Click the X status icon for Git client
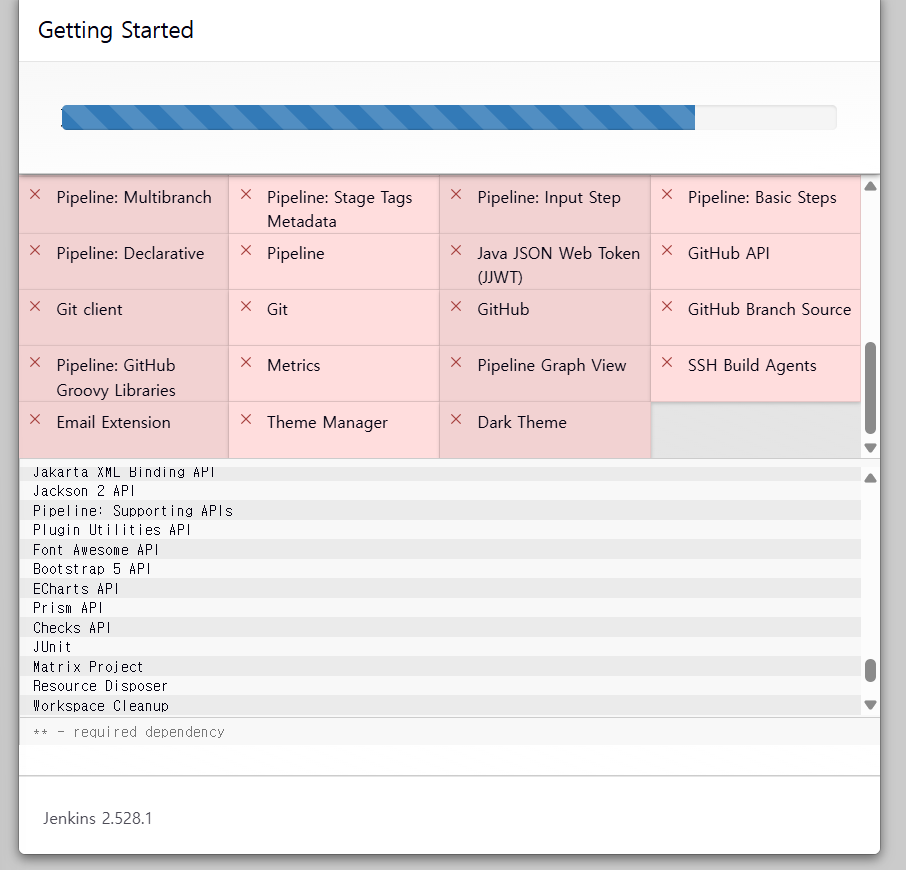The image size is (906, 870). [x=35, y=307]
